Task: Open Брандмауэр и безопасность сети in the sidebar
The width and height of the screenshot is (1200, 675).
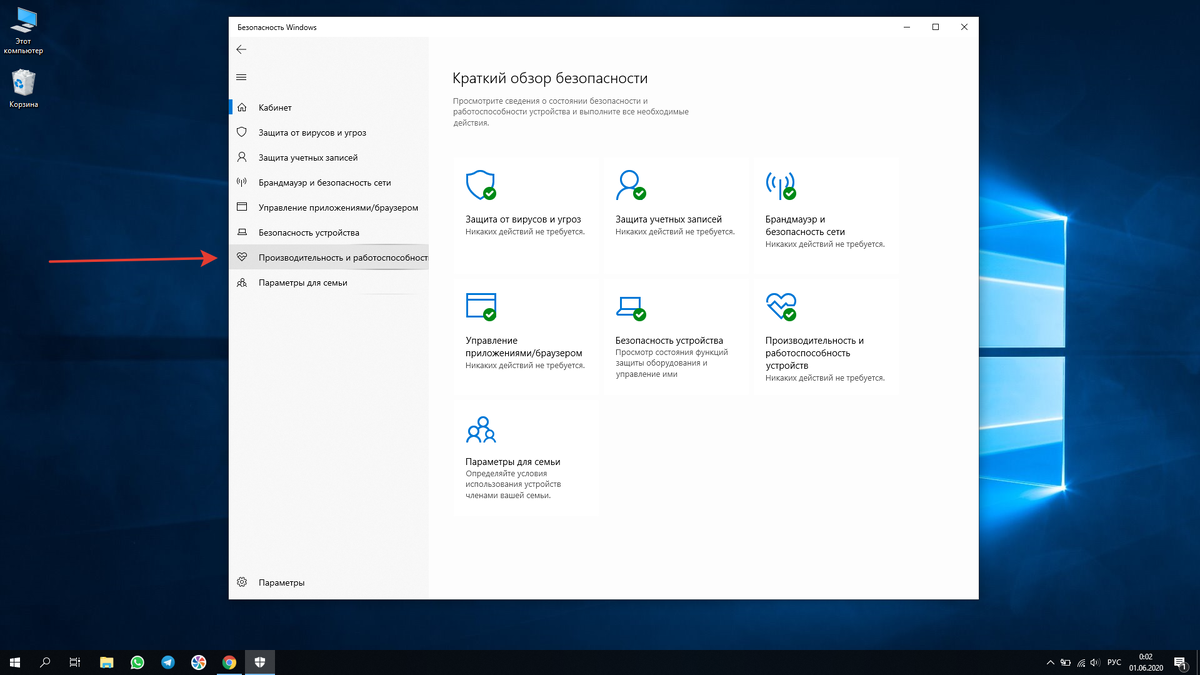Action: pos(328,183)
